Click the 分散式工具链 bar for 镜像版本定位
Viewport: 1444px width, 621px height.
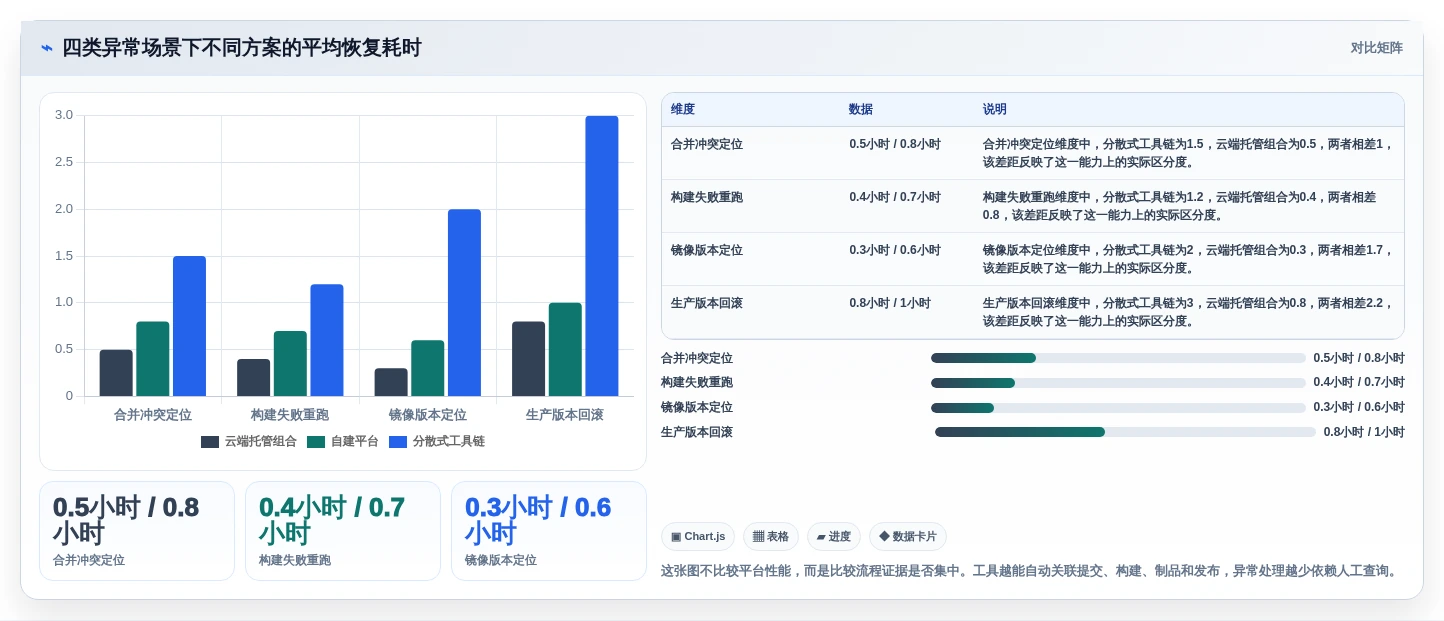pyautogui.click(x=464, y=303)
